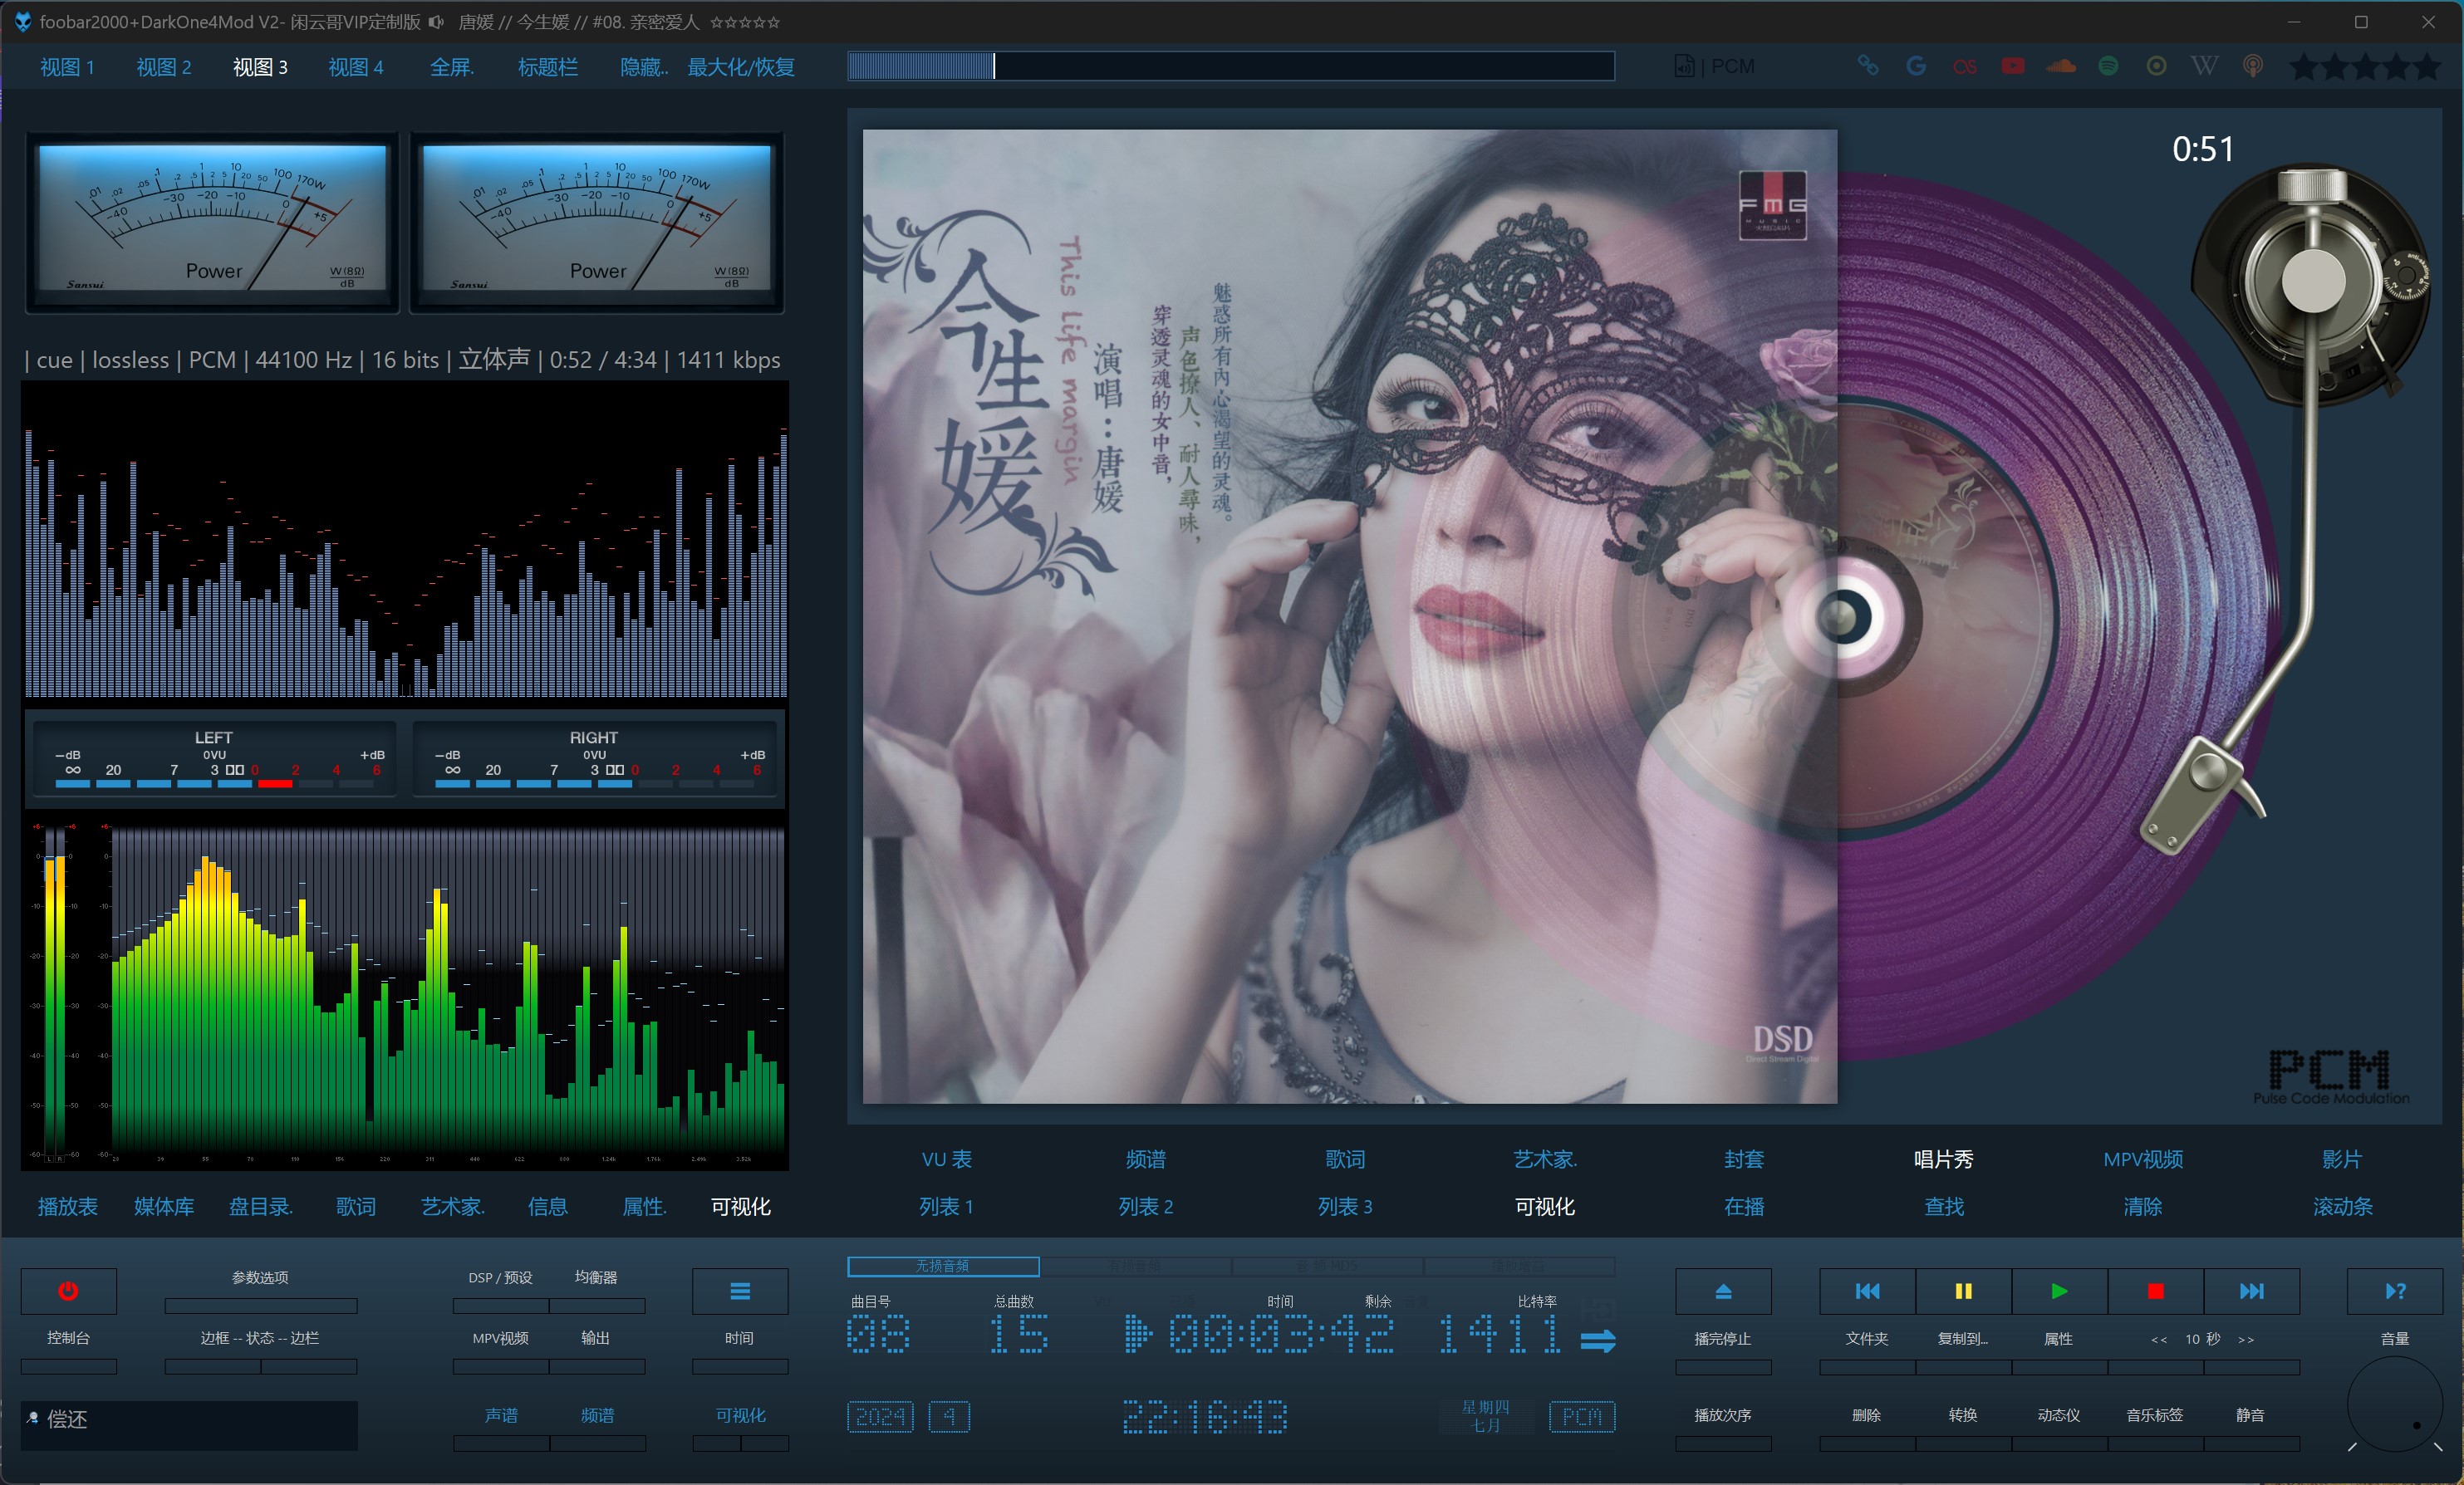
Task: Open the 均衡器 equalizer
Action: [596, 1277]
